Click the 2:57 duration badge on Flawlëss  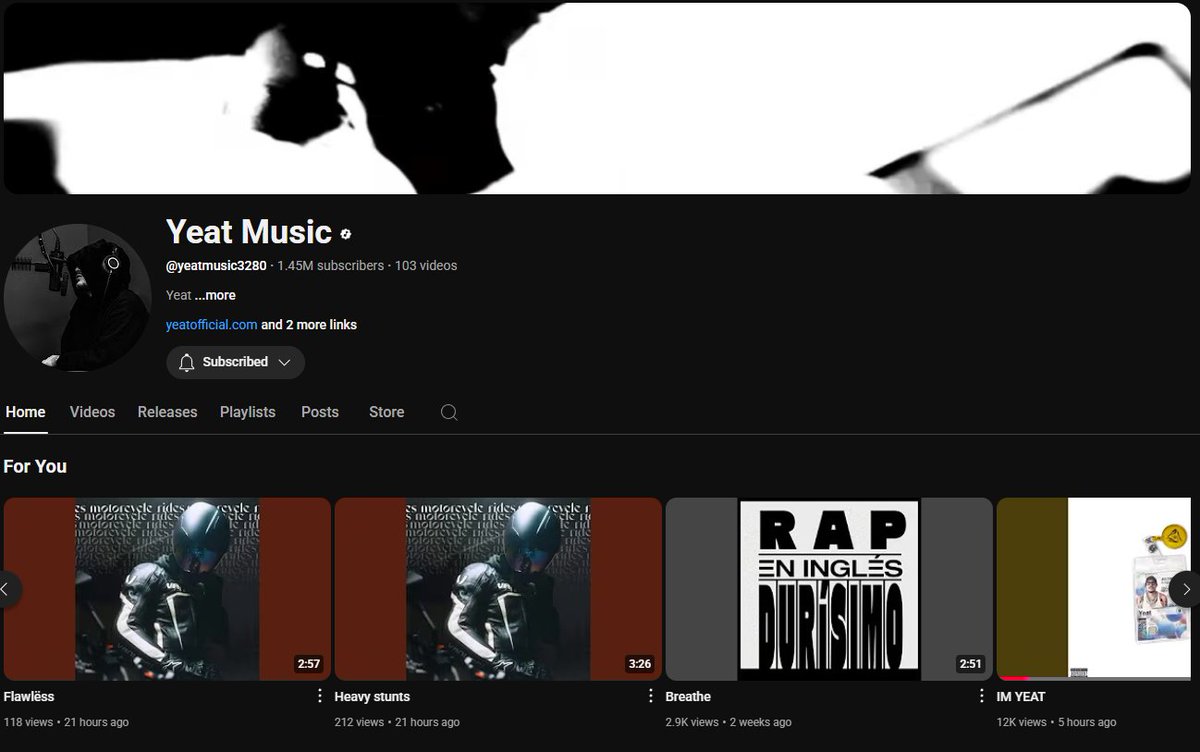[x=308, y=664]
